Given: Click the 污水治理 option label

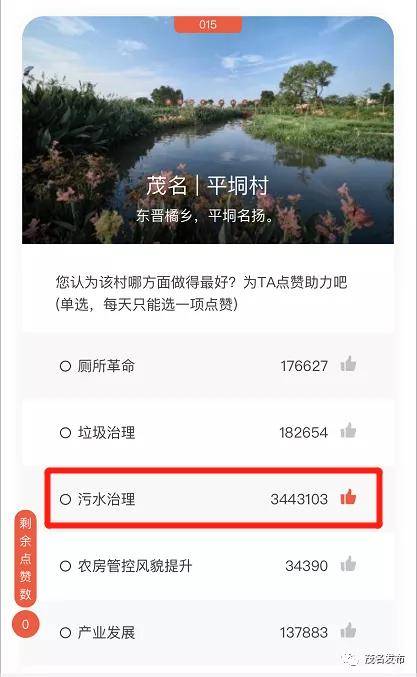Looking at the screenshot, I should (x=106, y=500).
